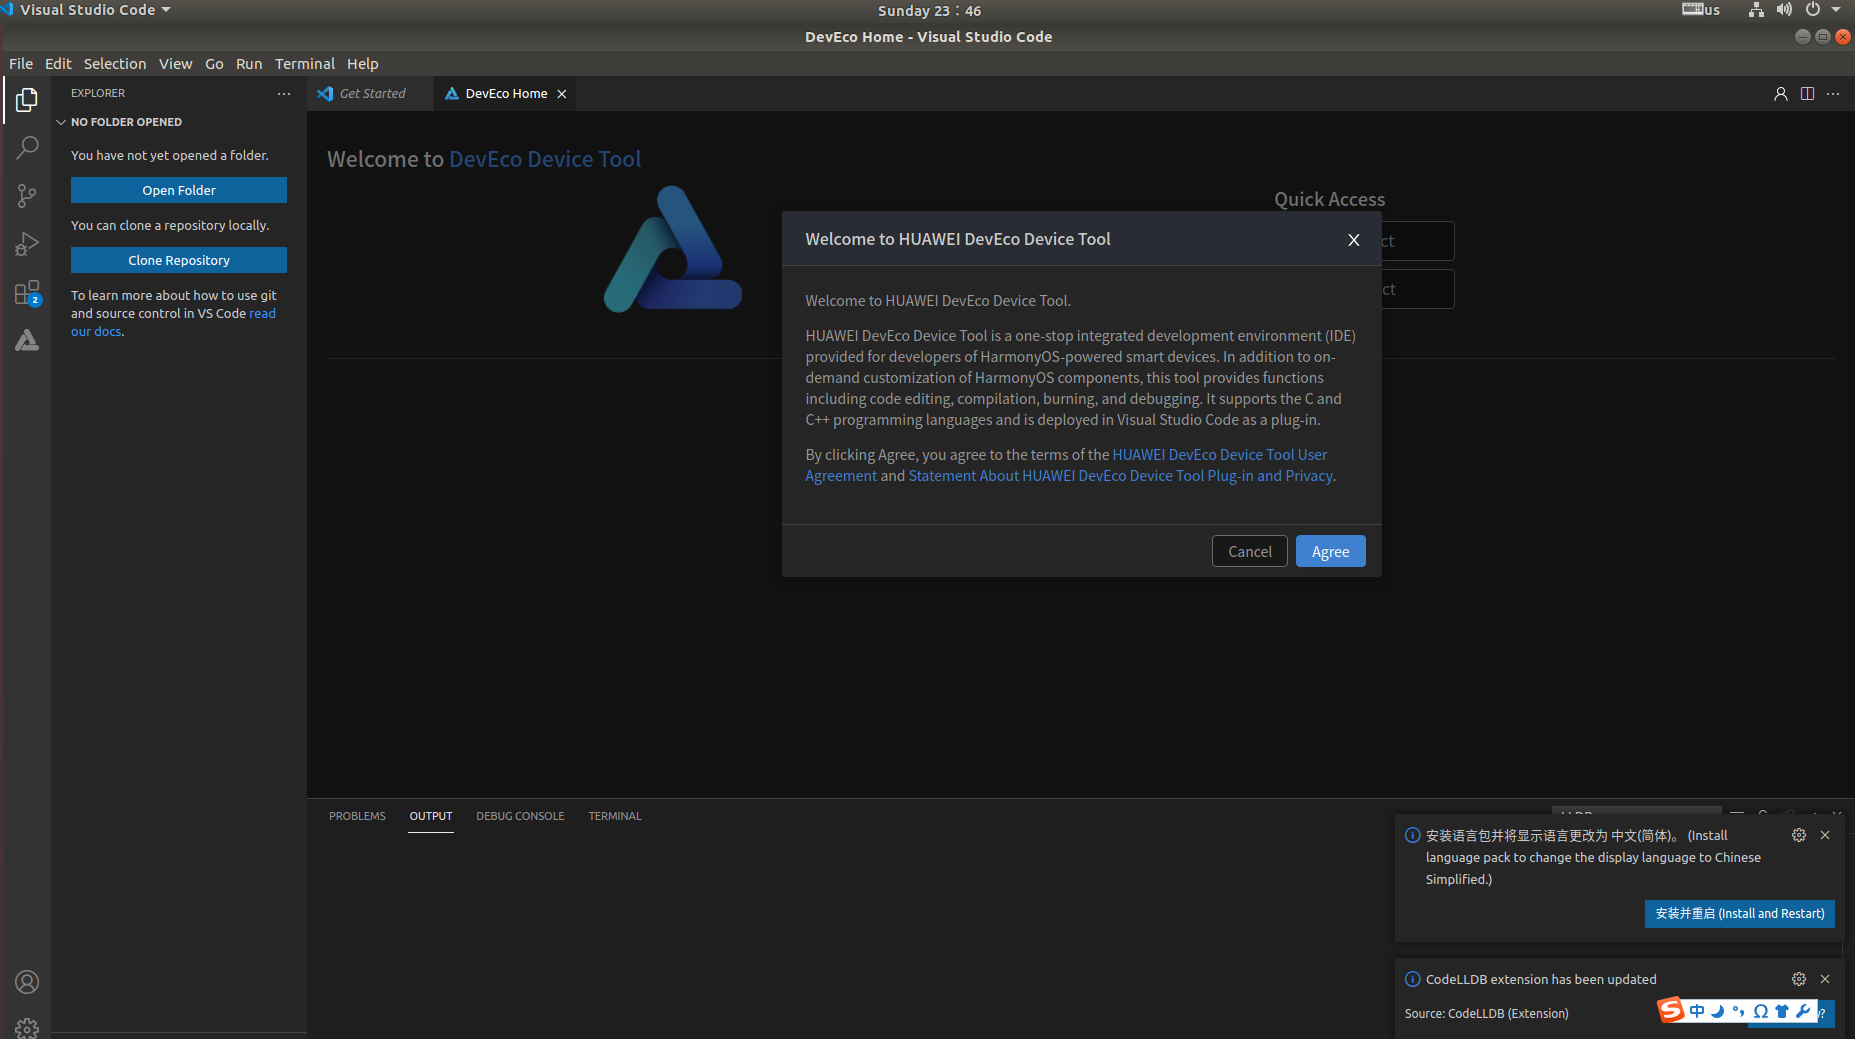The height and width of the screenshot is (1039, 1855).
Task: Click Install and Restart language pack button
Action: click(x=1740, y=914)
